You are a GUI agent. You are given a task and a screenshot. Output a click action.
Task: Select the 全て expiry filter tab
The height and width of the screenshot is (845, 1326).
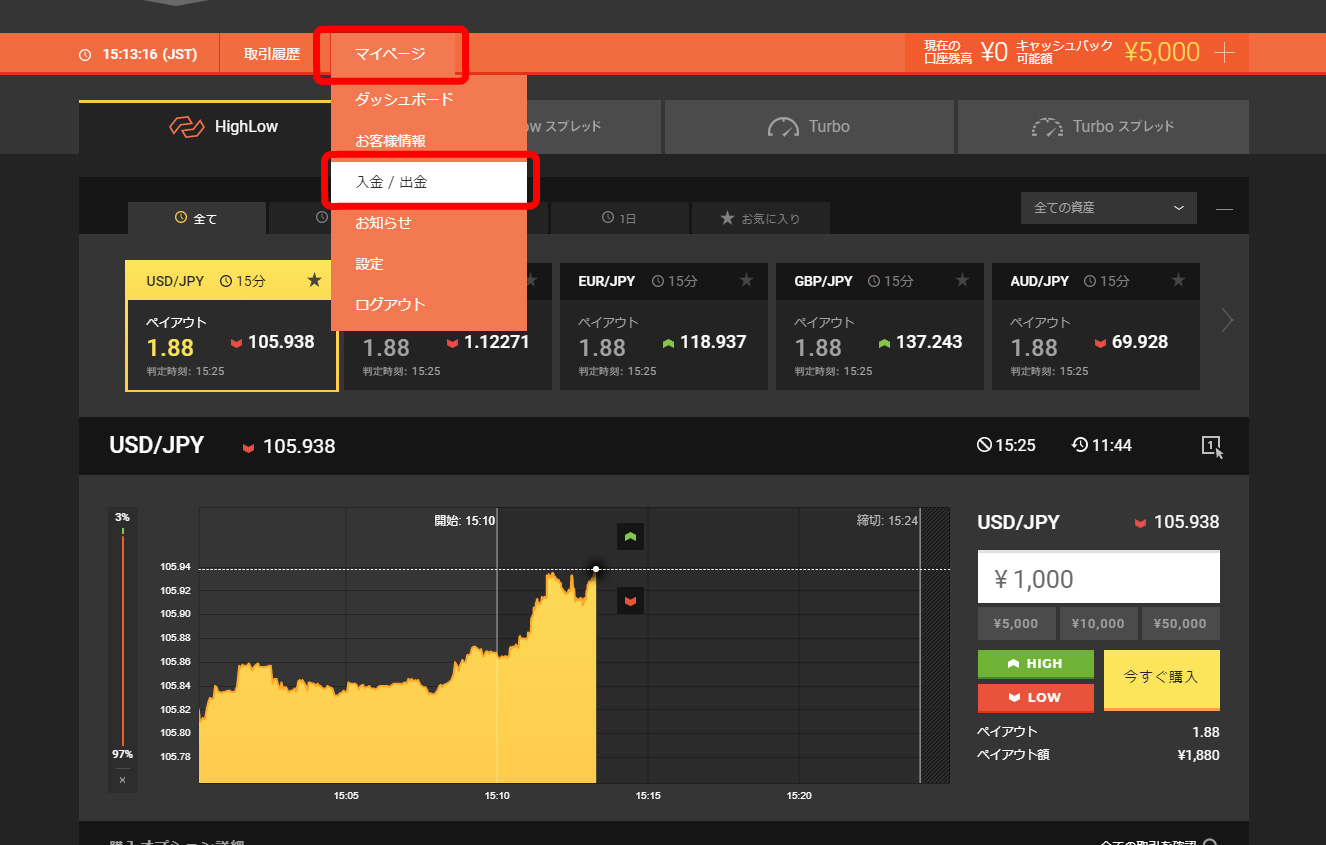coord(196,218)
